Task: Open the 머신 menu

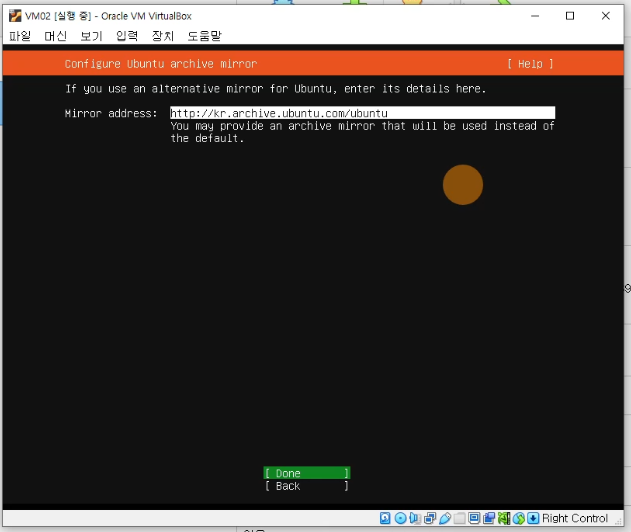Action: coord(56,36)
